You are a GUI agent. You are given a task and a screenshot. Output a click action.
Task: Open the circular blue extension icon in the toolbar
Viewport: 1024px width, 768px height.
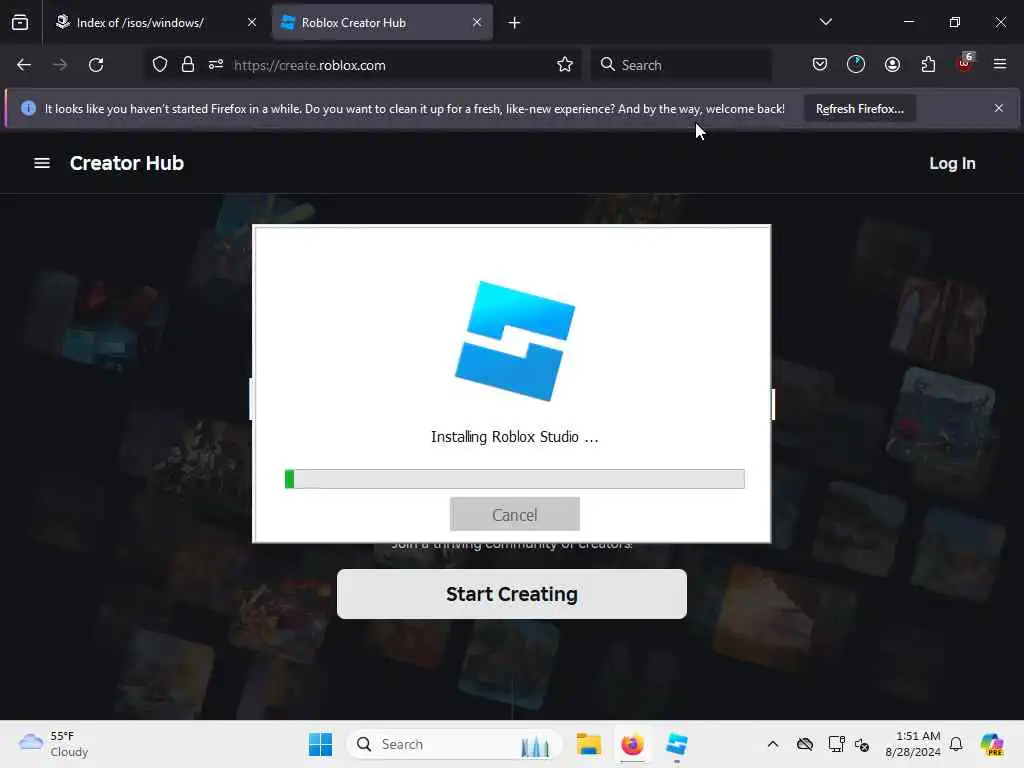(856, 64)
